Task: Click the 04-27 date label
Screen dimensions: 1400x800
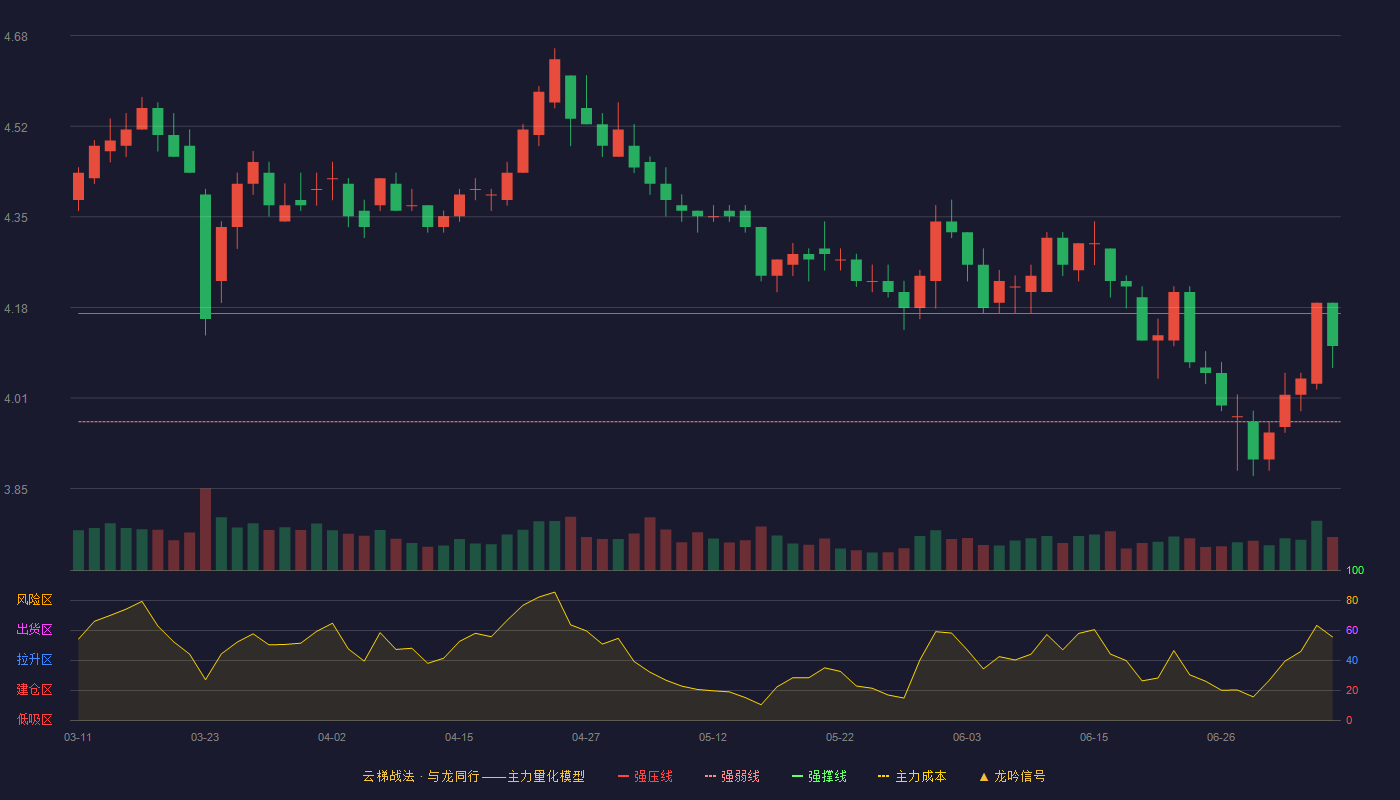Action: [x=586, y=737]
